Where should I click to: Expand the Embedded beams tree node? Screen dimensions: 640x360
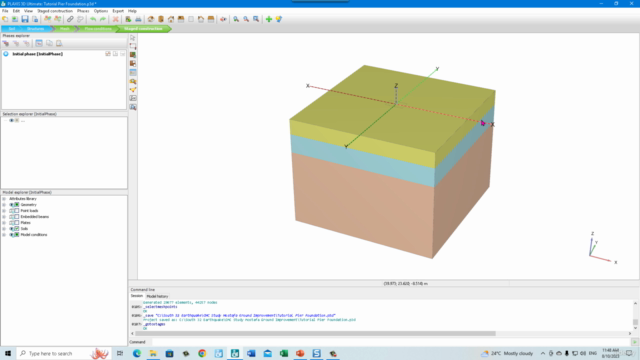coord(4,217)
